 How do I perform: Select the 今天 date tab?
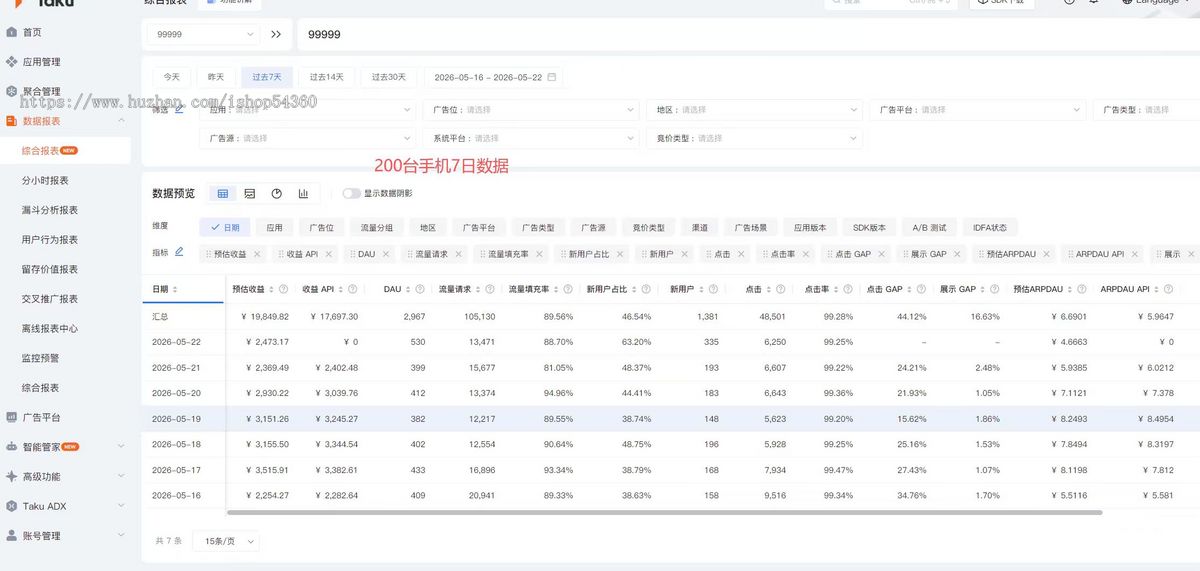pyautogui.click(x=172, y=76)
